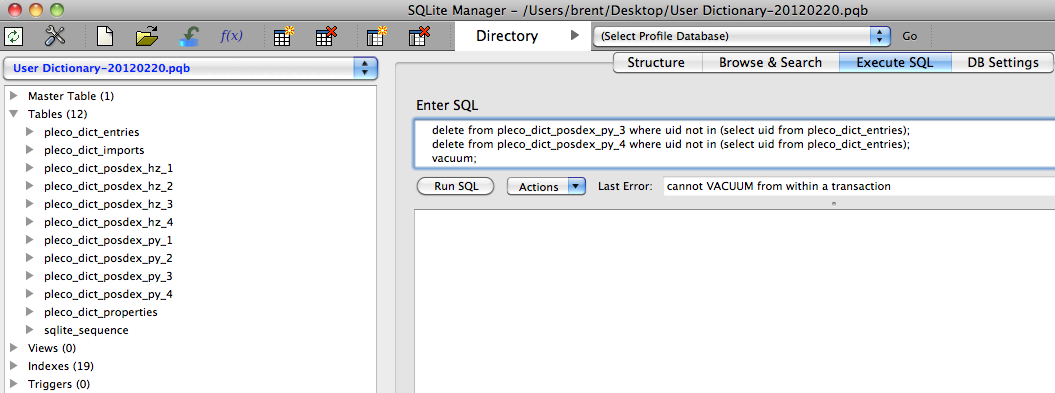Select pleco_dict_entries table in tree
The height and width of the screenshot is (393, 1055).
click(92, 132)
